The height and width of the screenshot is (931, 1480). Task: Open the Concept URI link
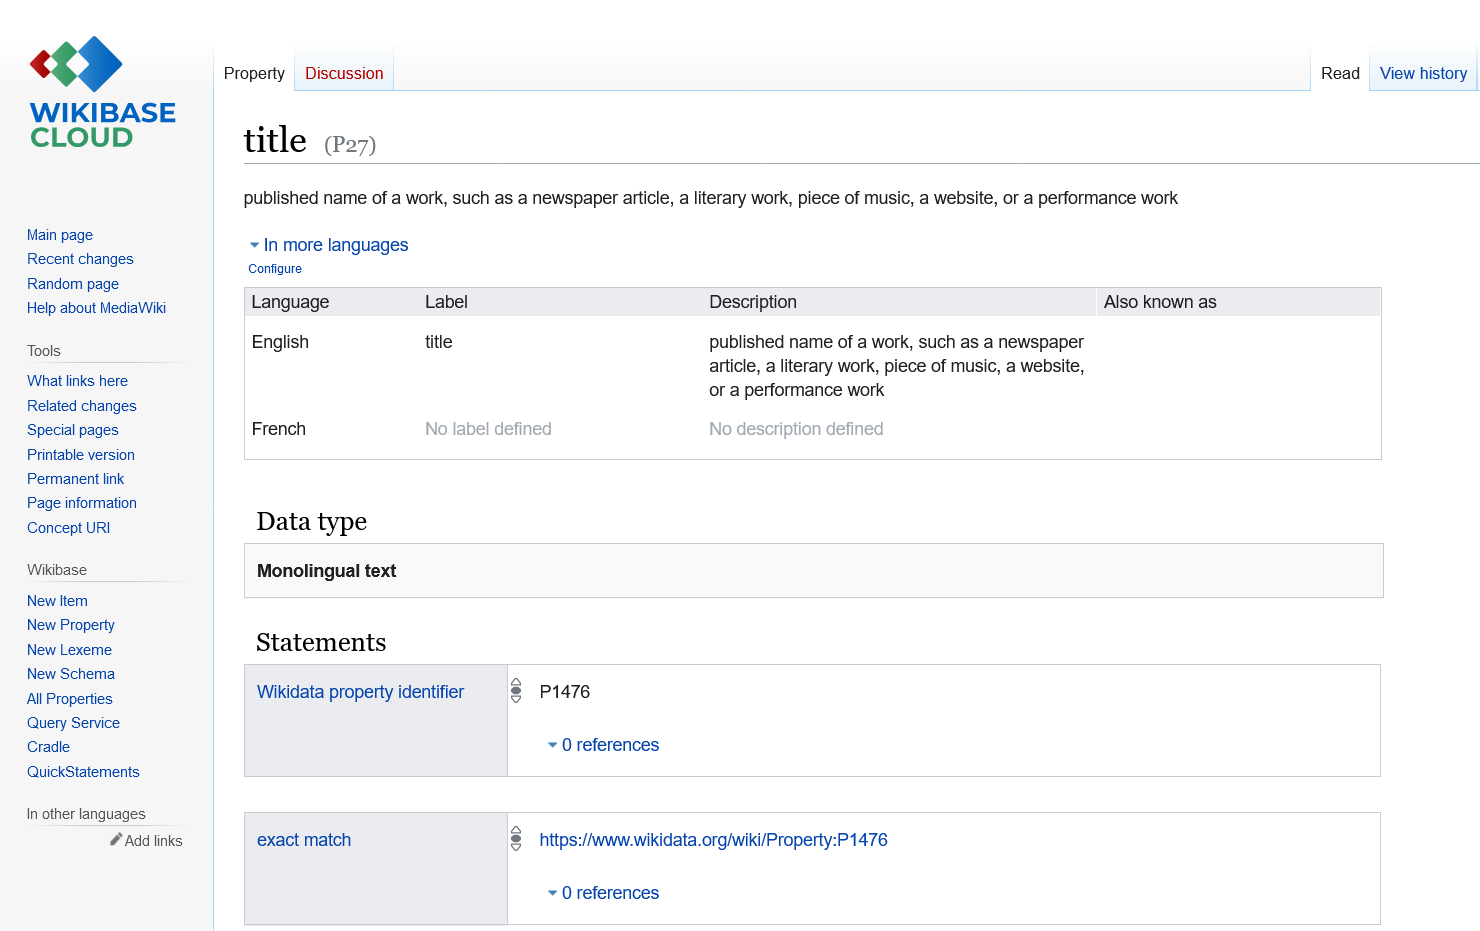tap(68, 528)
